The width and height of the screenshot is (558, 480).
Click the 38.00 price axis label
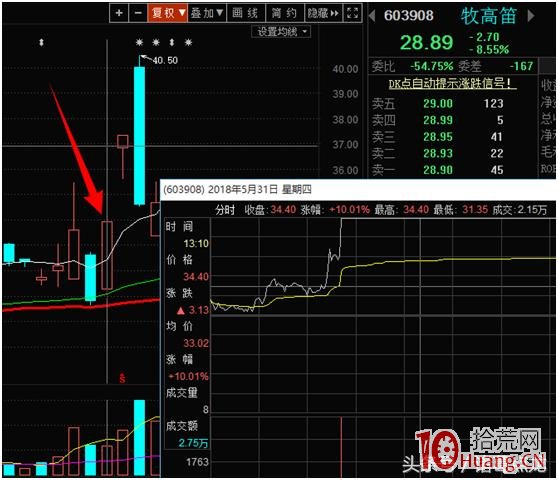[x=345, y=120]
